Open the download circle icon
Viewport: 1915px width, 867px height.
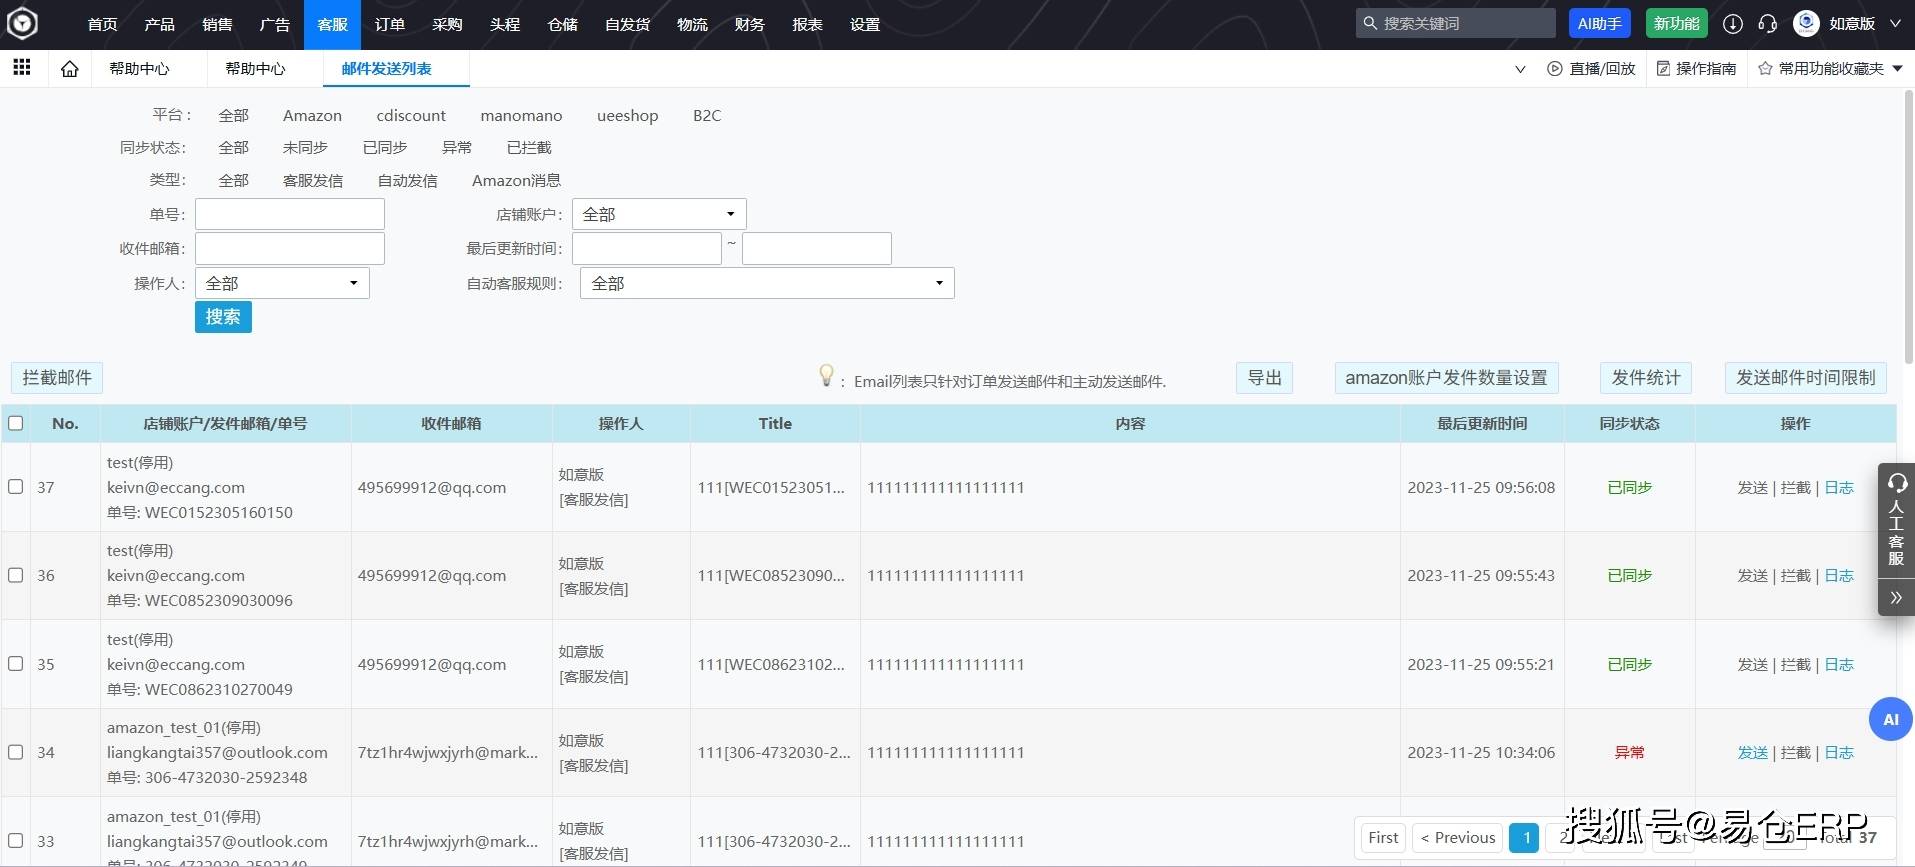click(1733, 24)
